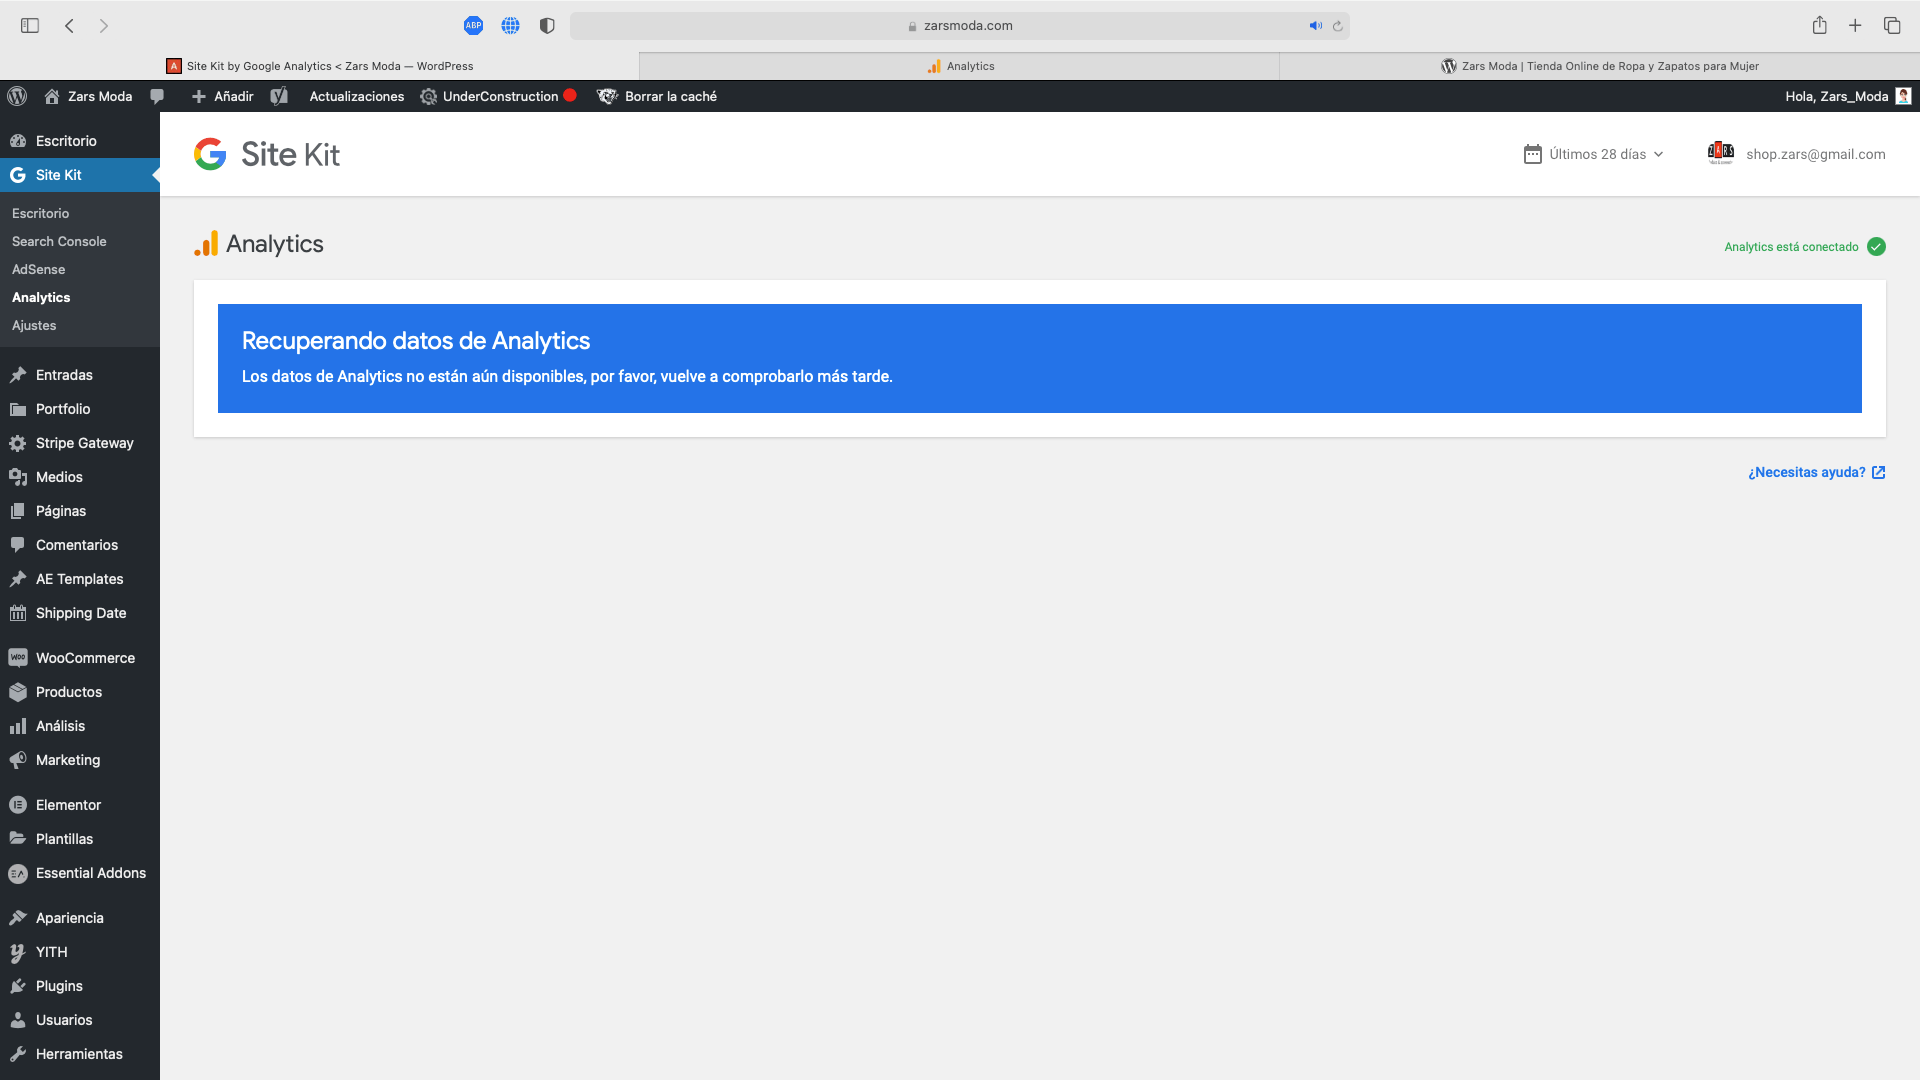Expand the Últimos 28 días date range dropdown
The height and width of the screenshot is (1080, 1920).
1594,154
